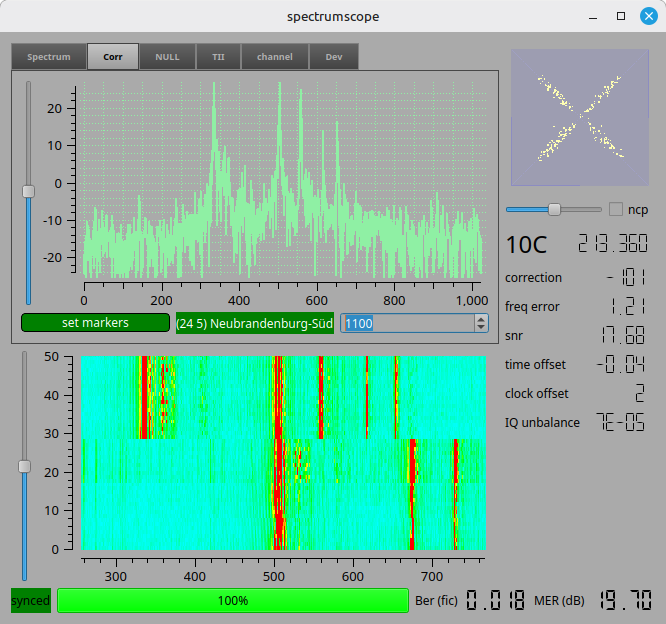Screen dimensions: 666x624
Task: Click the waterfall spectrogram display
Action: tap(282, 452)
